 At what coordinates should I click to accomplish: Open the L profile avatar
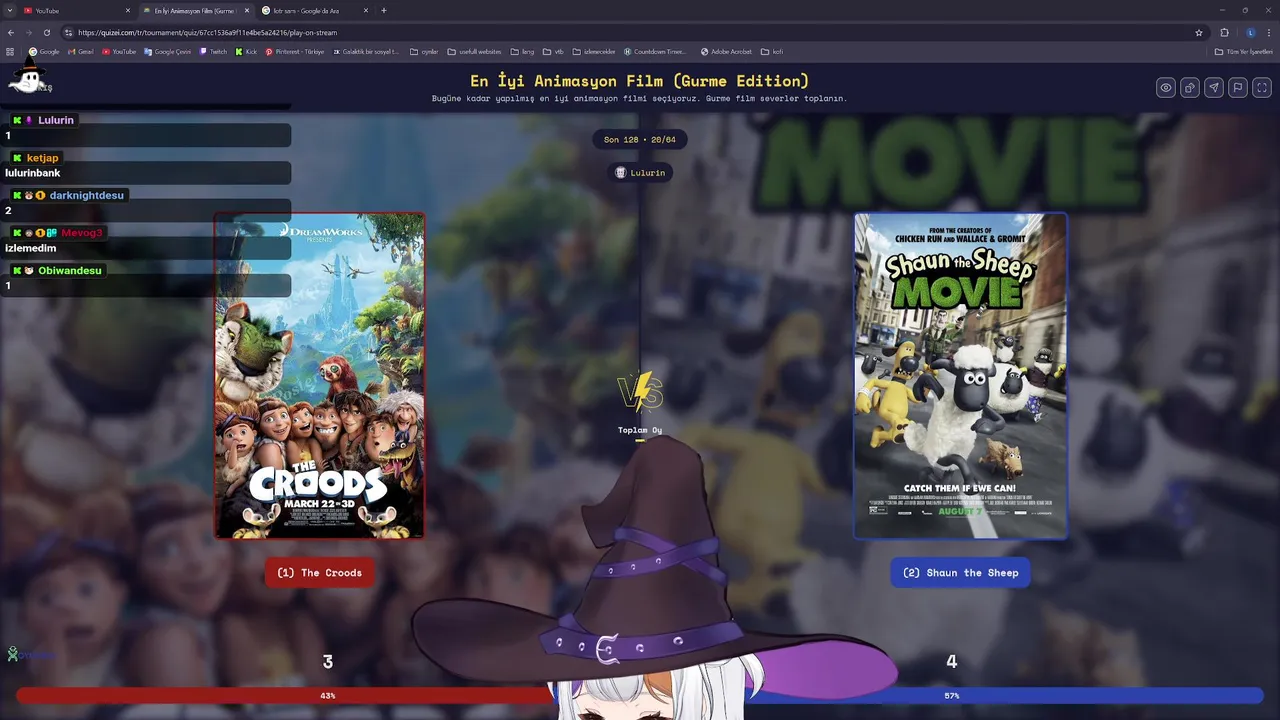tap(1250, 32)
